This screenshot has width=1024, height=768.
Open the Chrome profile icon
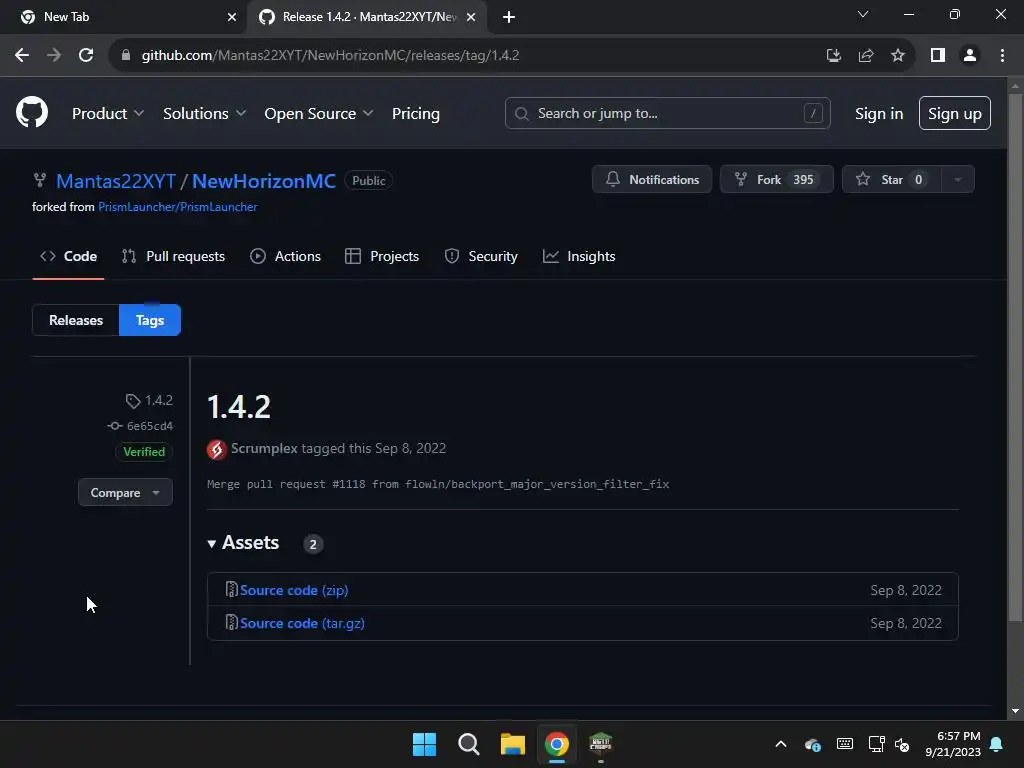tap(970, 56)
